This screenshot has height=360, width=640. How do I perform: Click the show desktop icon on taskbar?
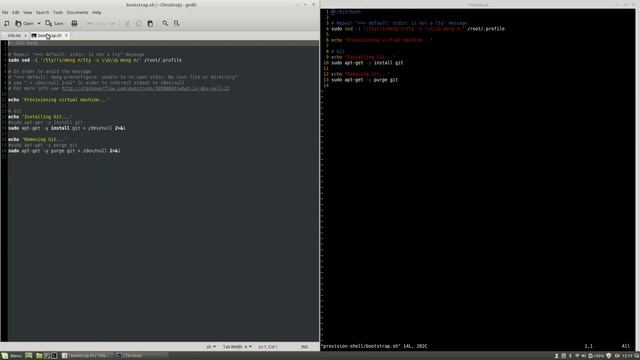29,356
